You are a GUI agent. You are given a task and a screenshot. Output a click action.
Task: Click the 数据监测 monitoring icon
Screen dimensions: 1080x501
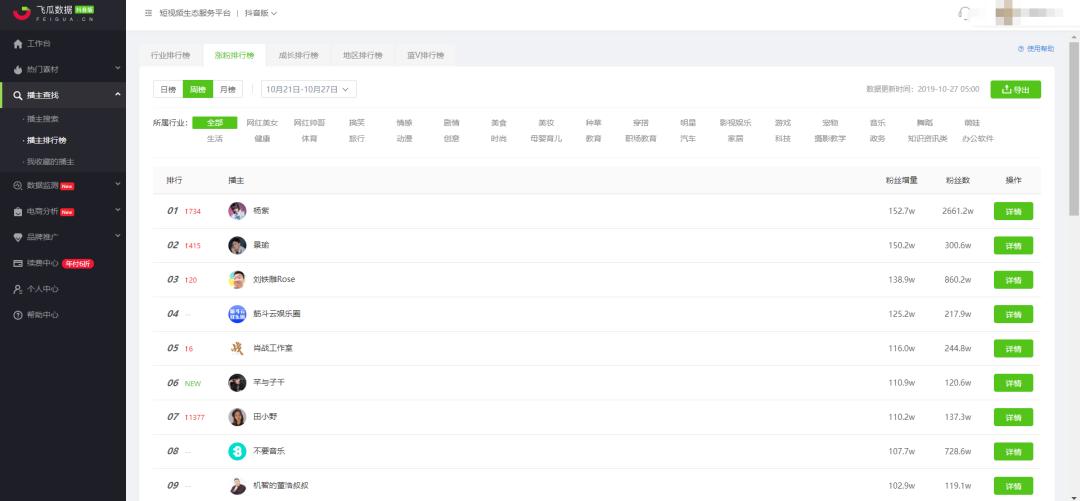(18, 185)
